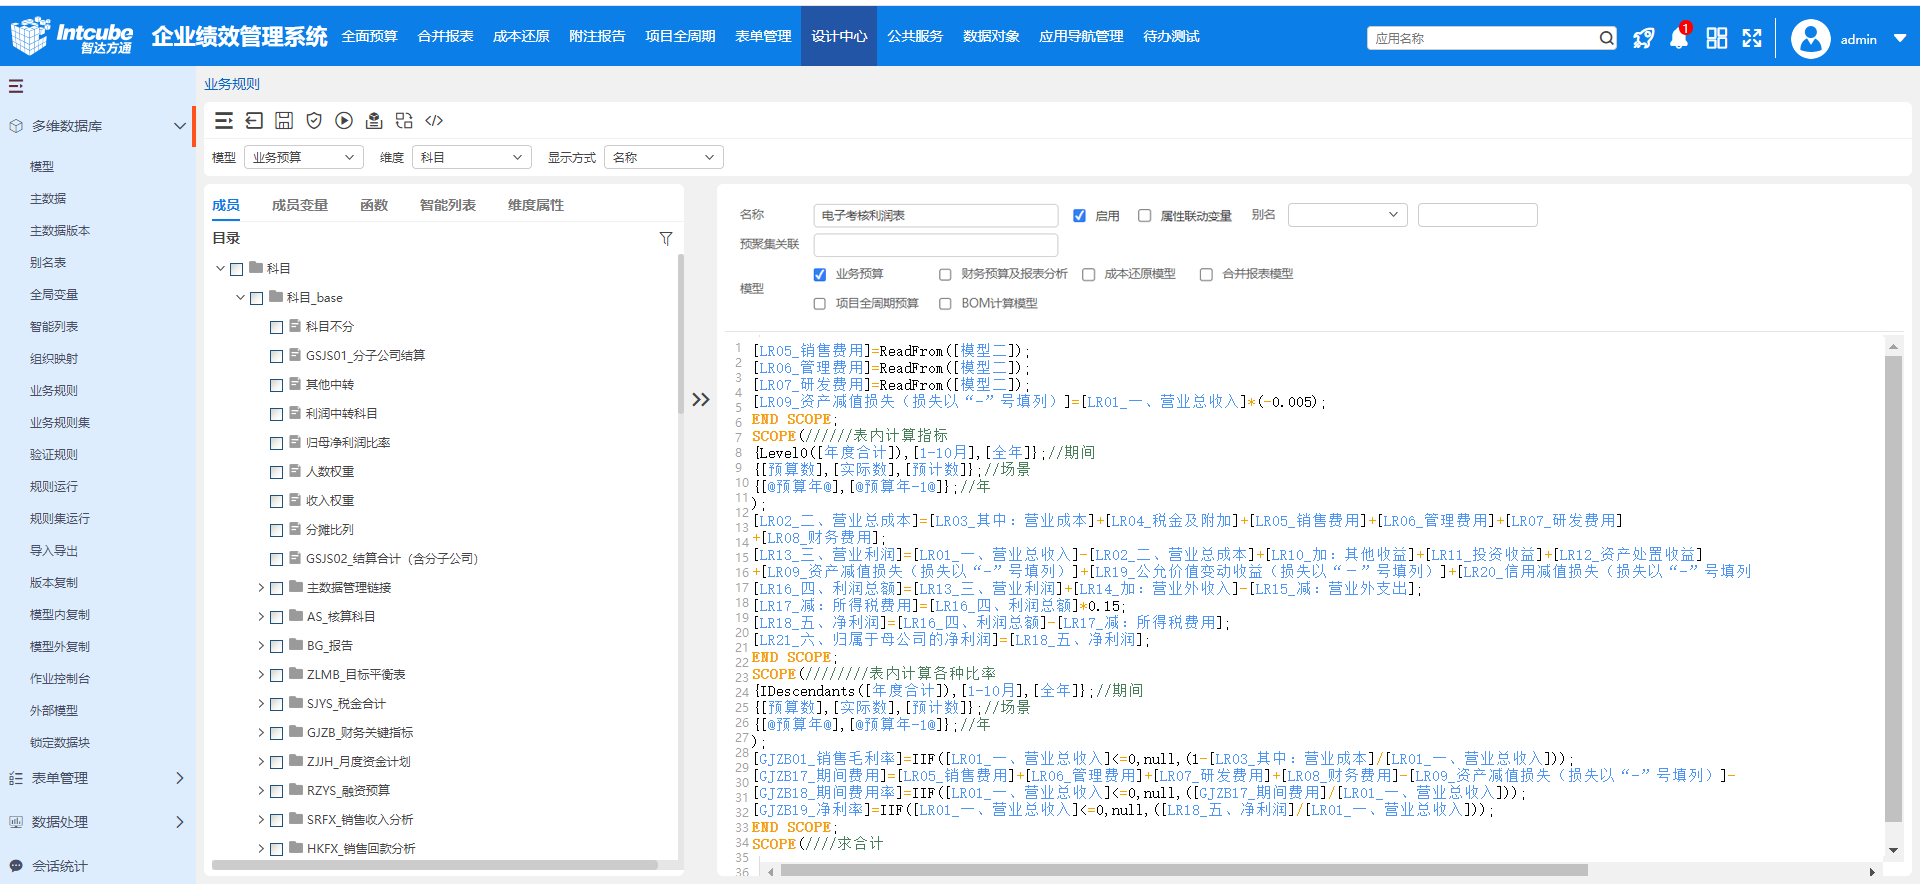The image size is (1920, 884).
Task: Open the 显示方式 dropdown showing 名称
Action: 663,158
